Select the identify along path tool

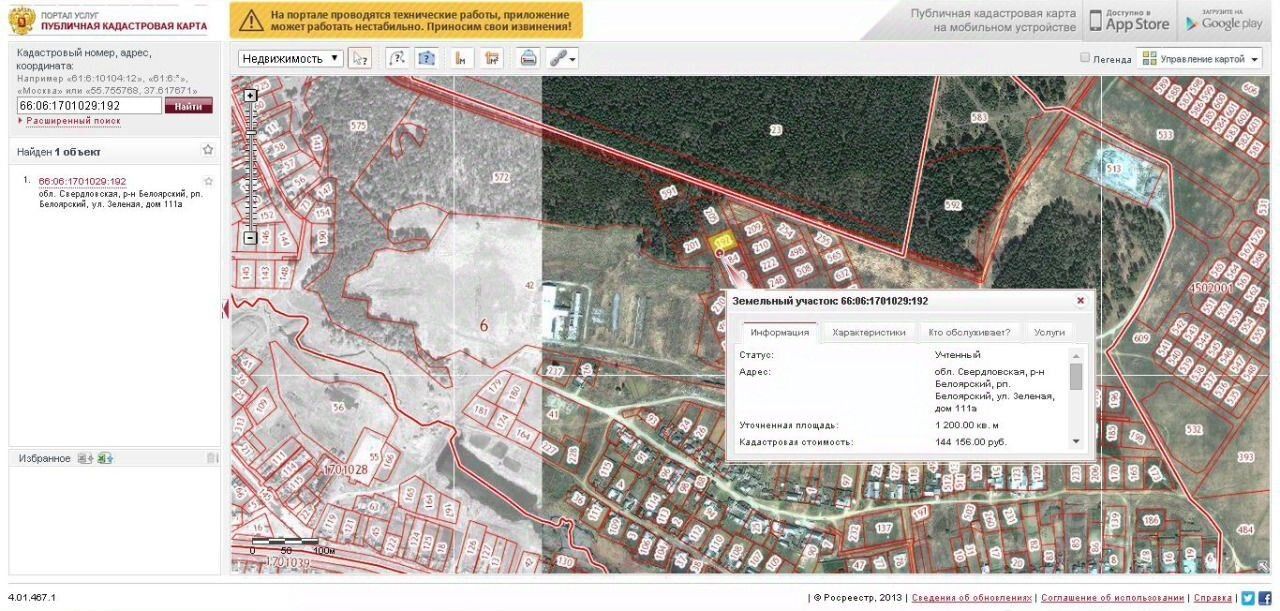tap(397, 58)
